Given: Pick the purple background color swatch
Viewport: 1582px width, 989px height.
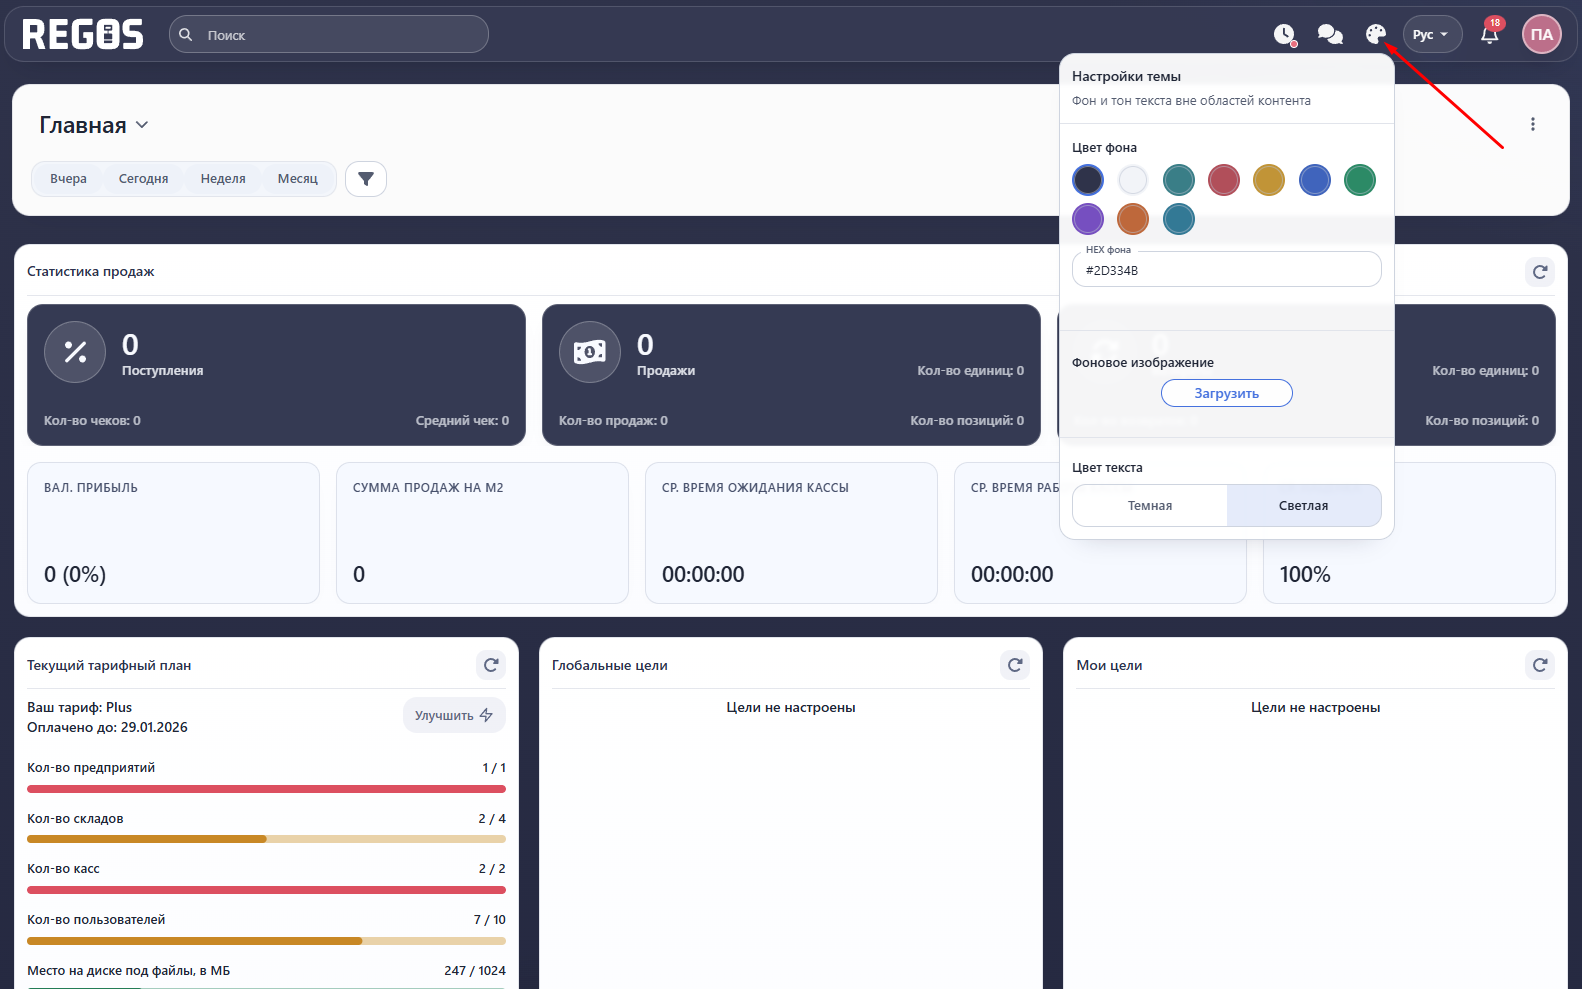Looking at the screenshot, I should pyautogui.click(x=1088, y=219).
